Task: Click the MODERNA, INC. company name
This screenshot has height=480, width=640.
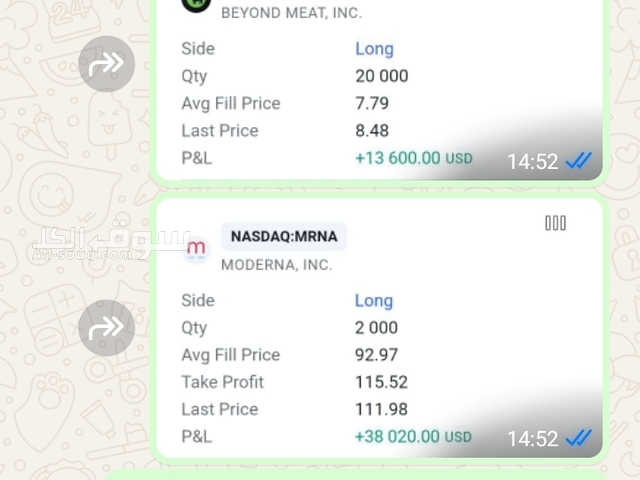Action: coord(276,265)
